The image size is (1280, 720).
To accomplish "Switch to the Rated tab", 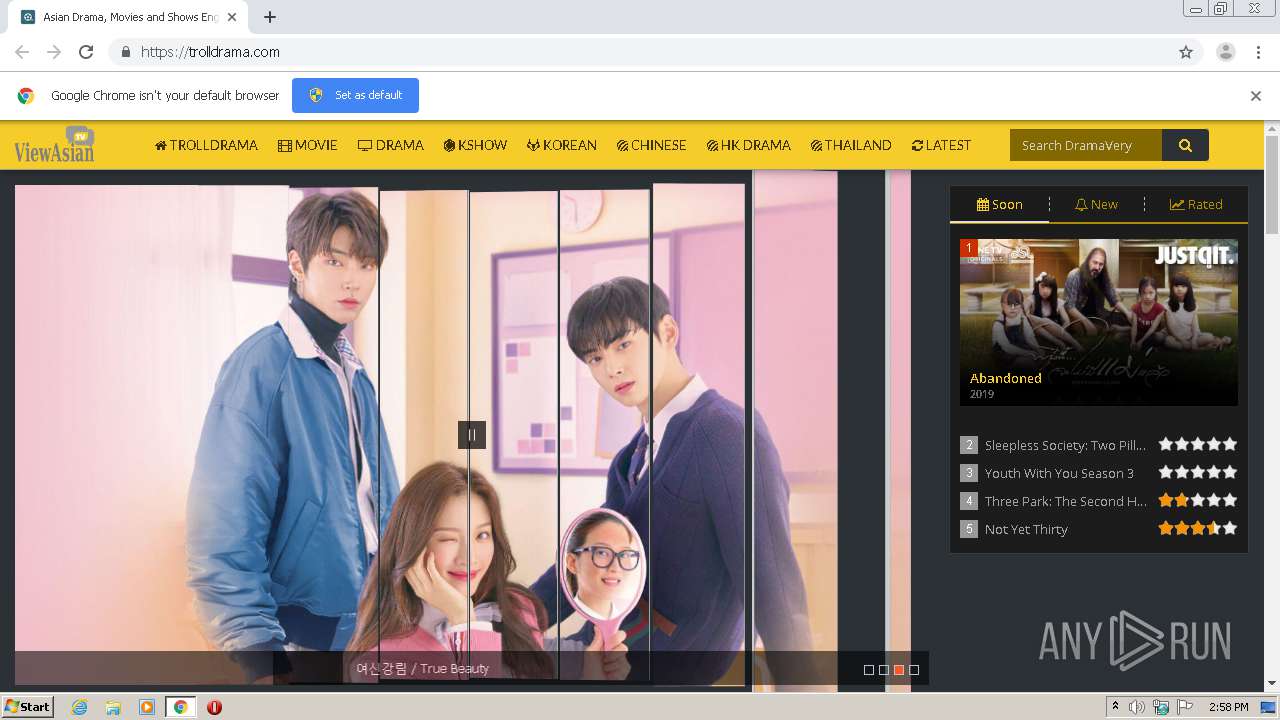I will pyautogui.click(x=1196, y=204).
